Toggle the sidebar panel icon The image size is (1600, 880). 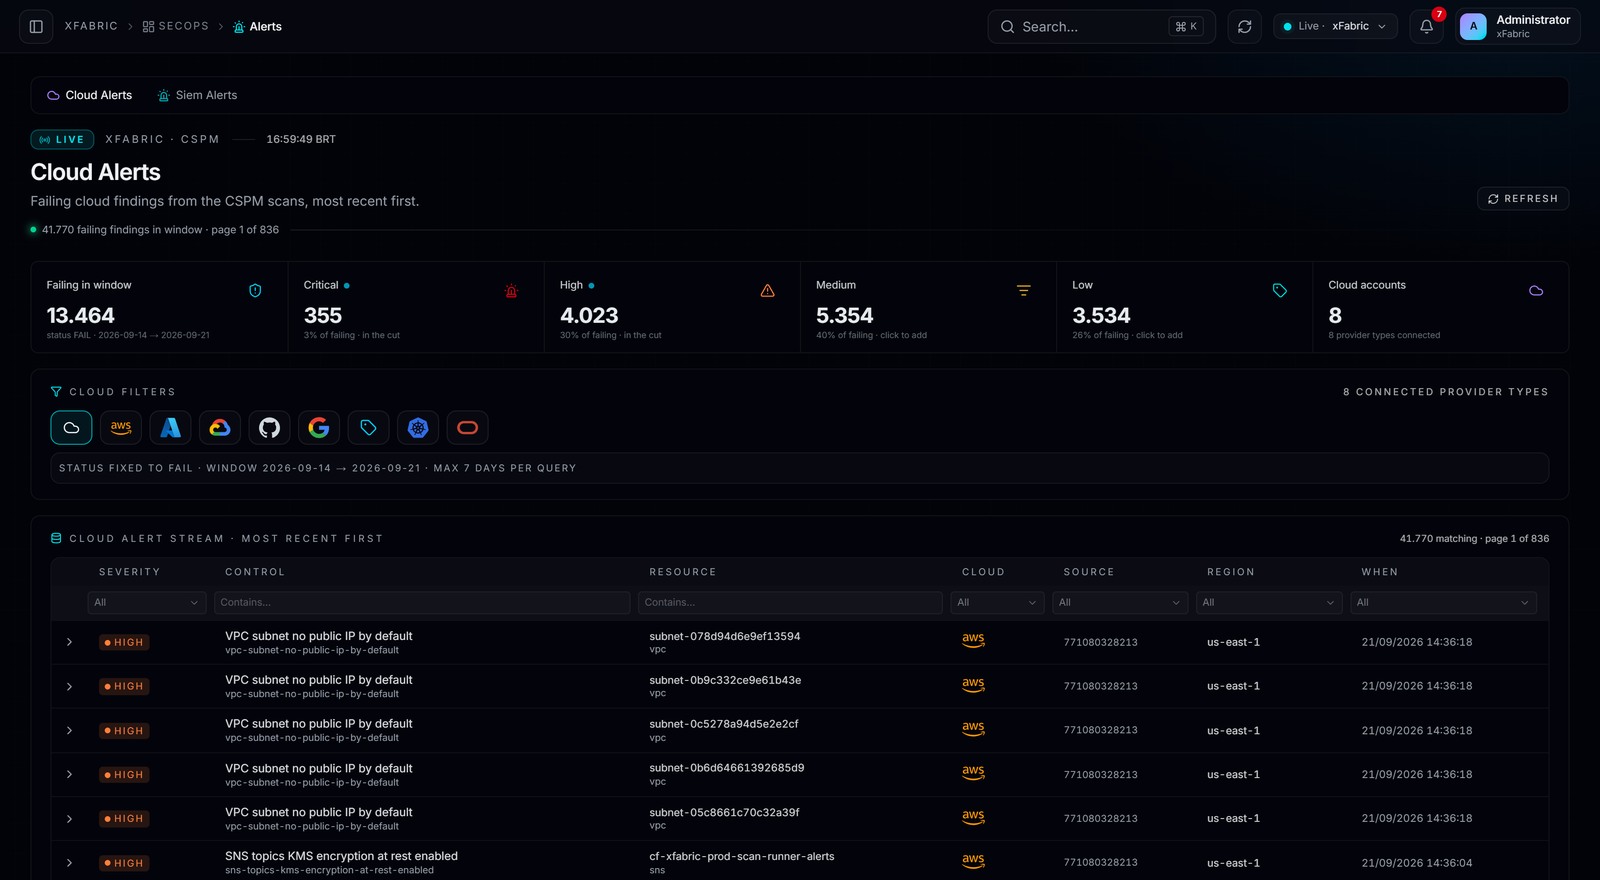point(36,27)
